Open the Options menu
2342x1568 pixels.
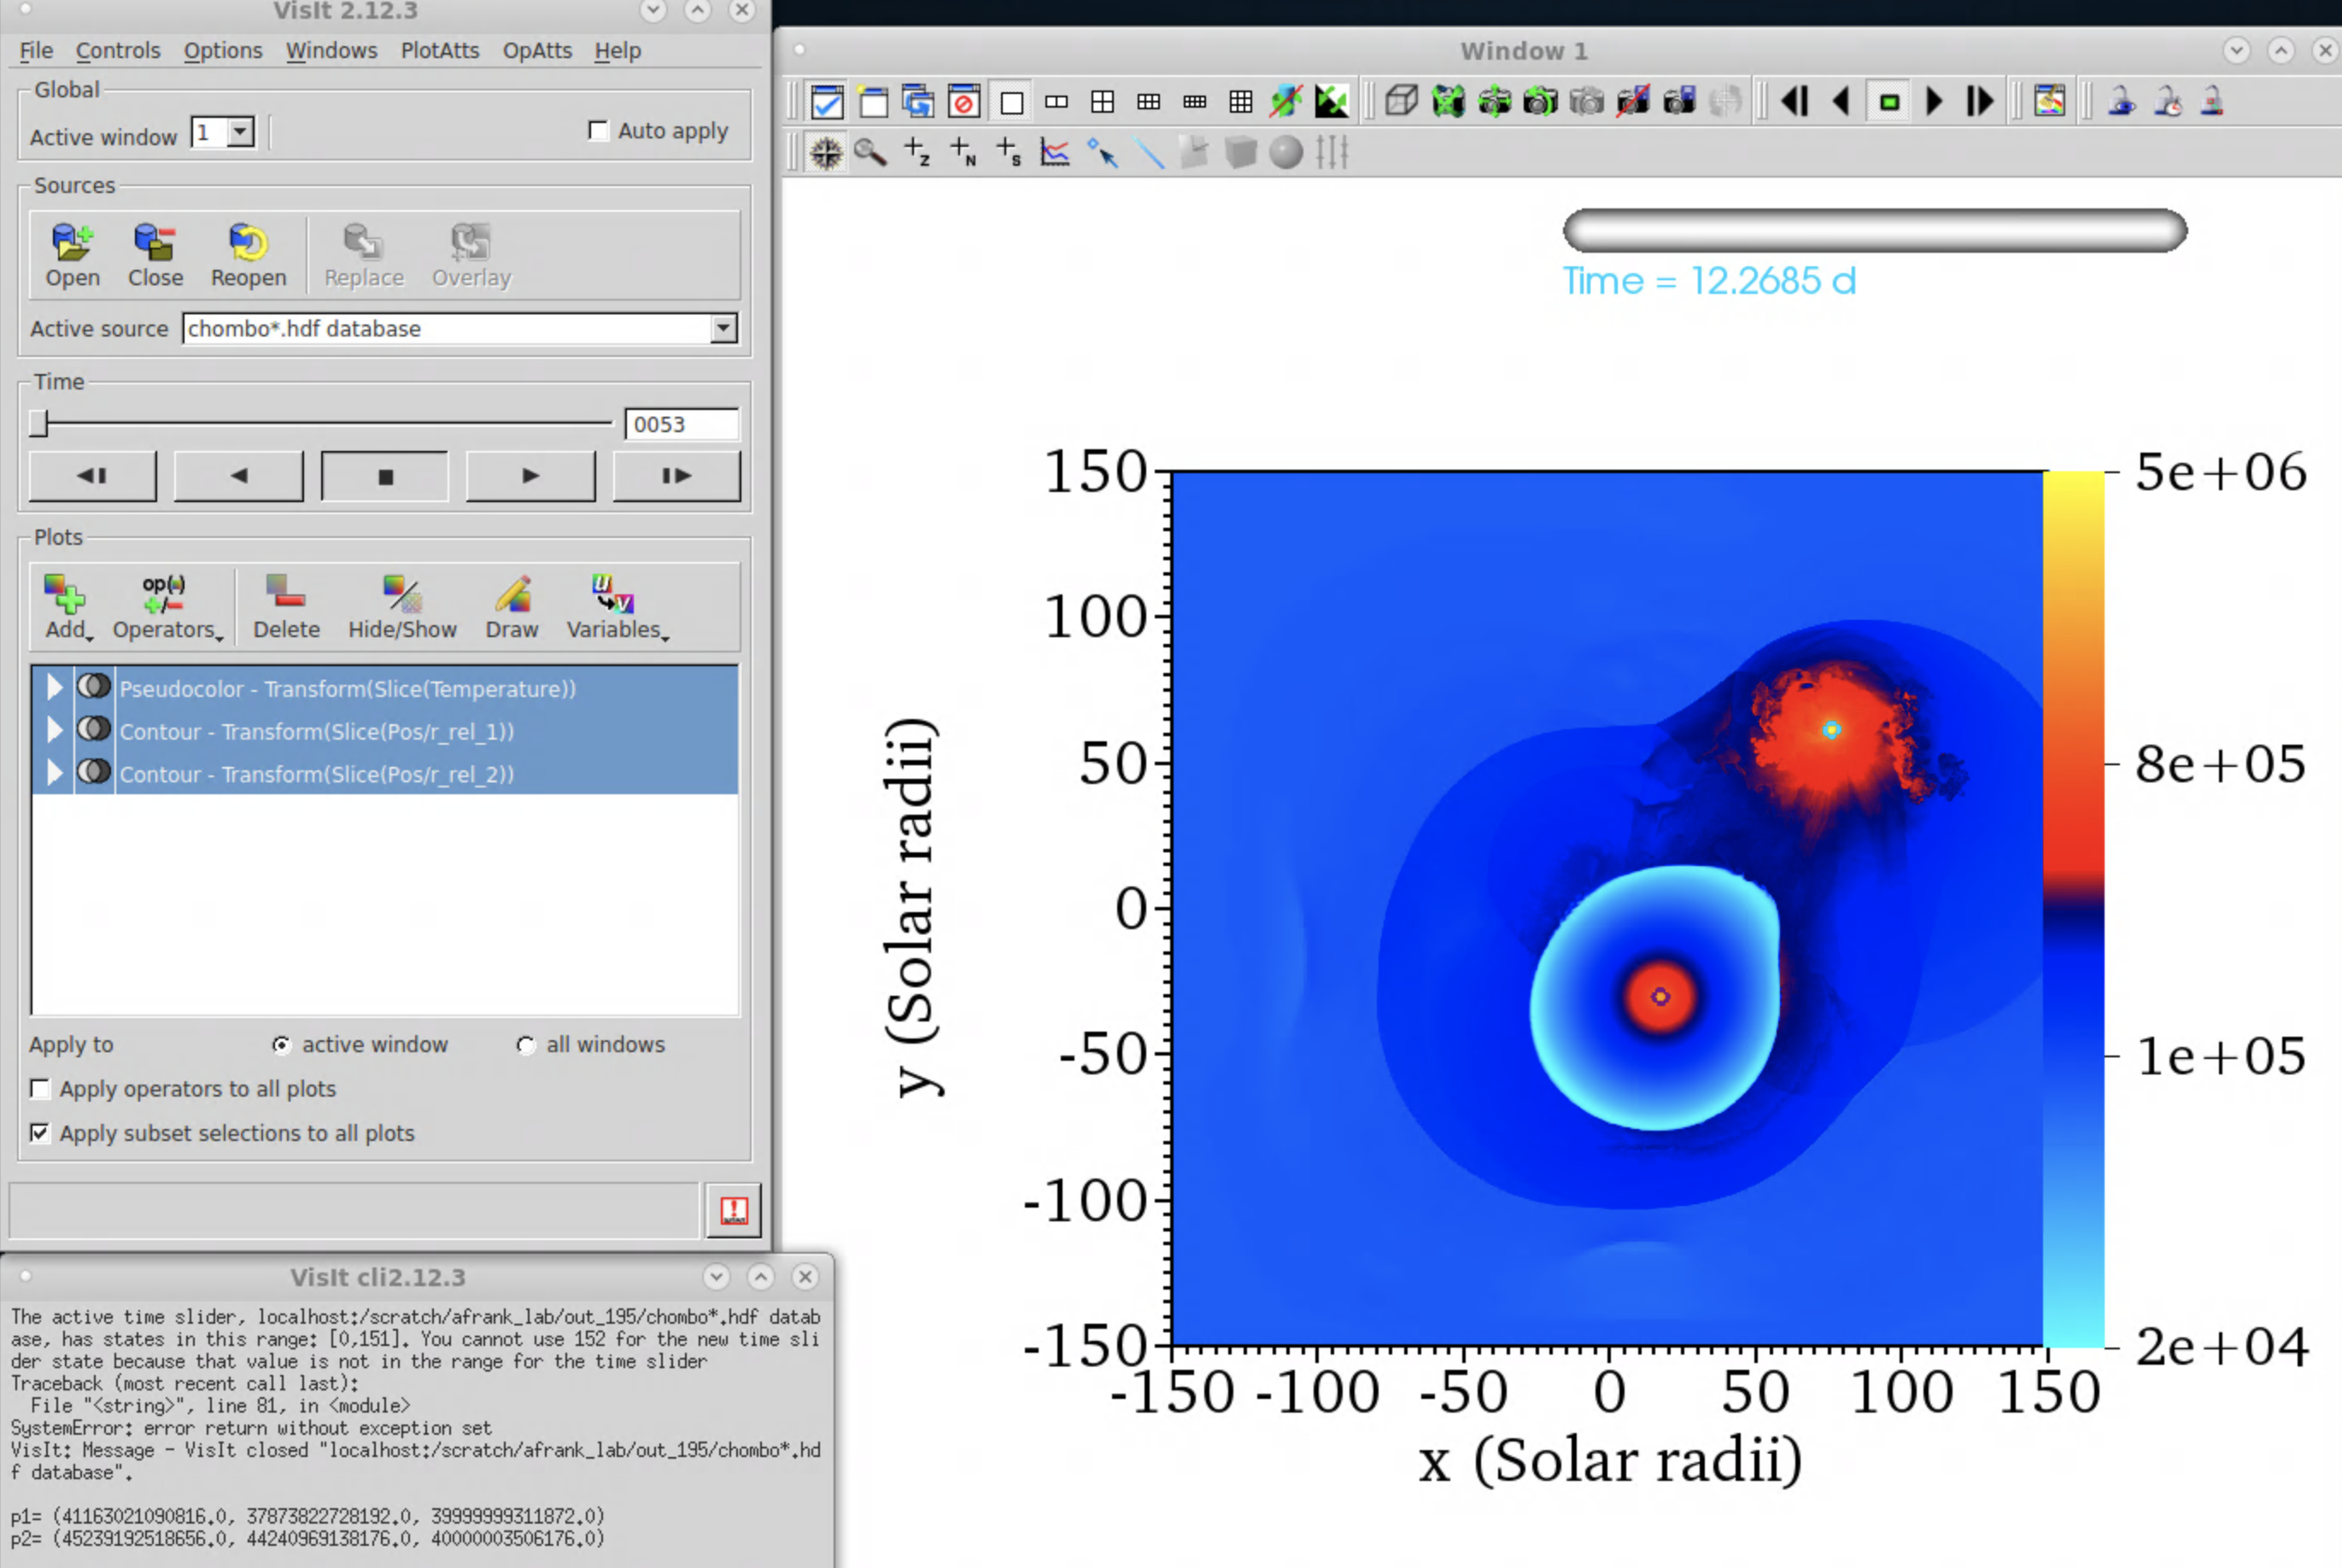pyautogui.click(x=223, y=50)
